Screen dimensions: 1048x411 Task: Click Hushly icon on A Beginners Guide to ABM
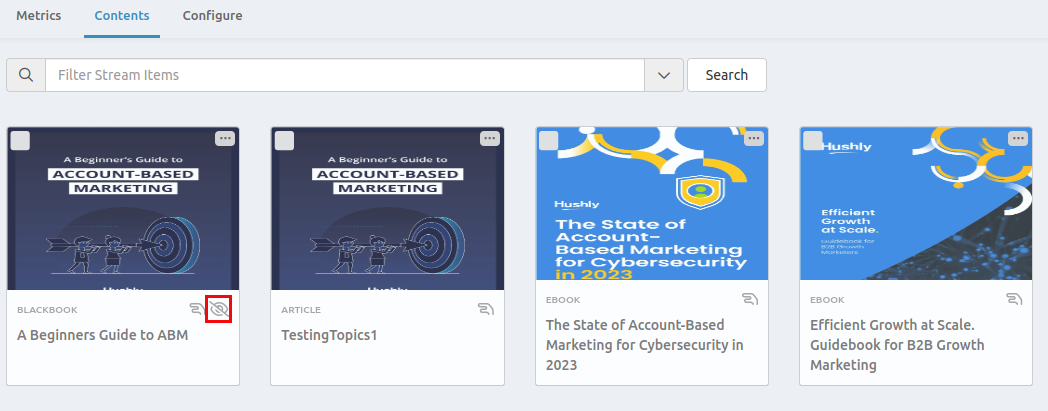pyautogui.click(x=197, y=309)
